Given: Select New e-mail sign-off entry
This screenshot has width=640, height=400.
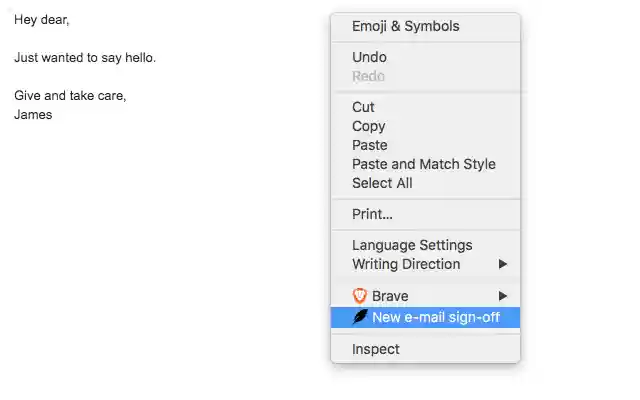Looking at the screenshot, I should coord(436,317).
